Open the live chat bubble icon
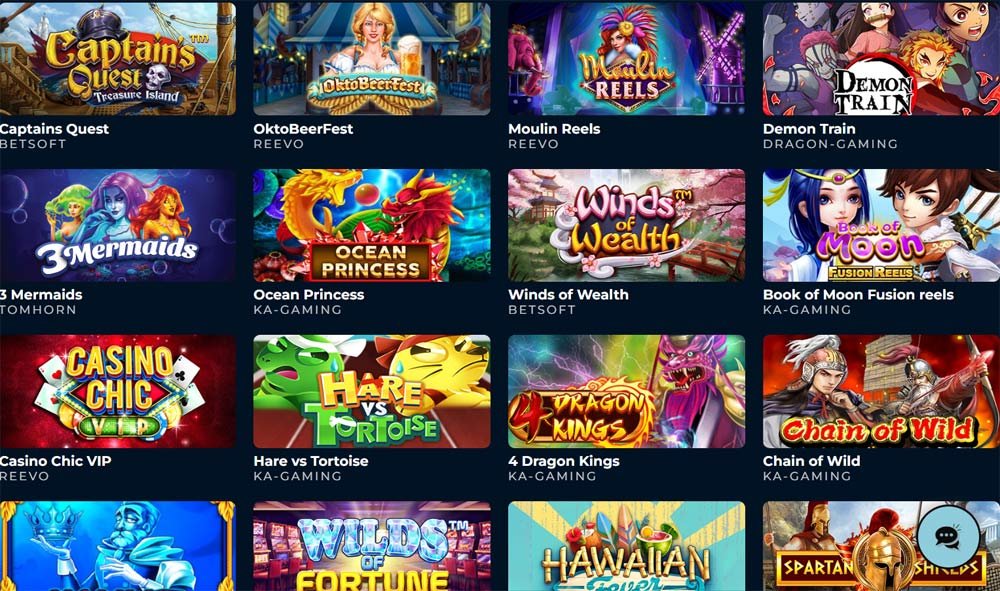The height and width of the screenshot is (591, 1000). [x=948, y=536]
